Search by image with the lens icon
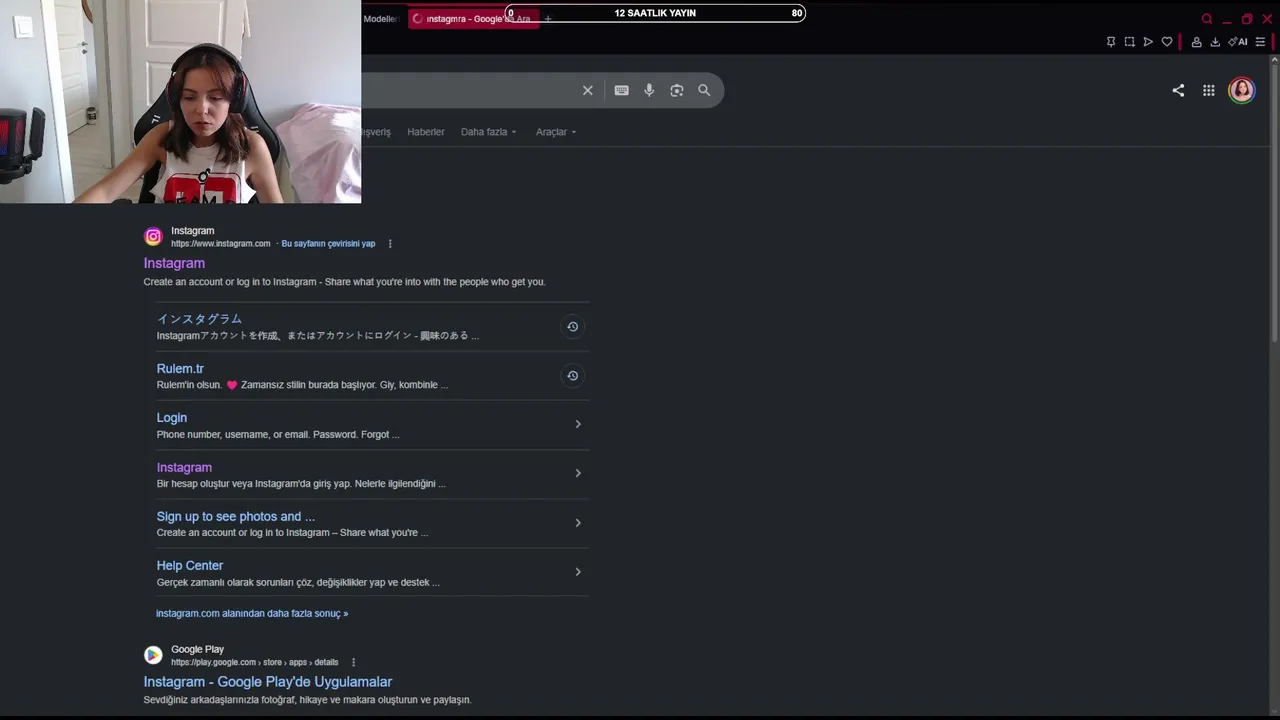This screenshot has height=720, width=1280. [677, 90]
